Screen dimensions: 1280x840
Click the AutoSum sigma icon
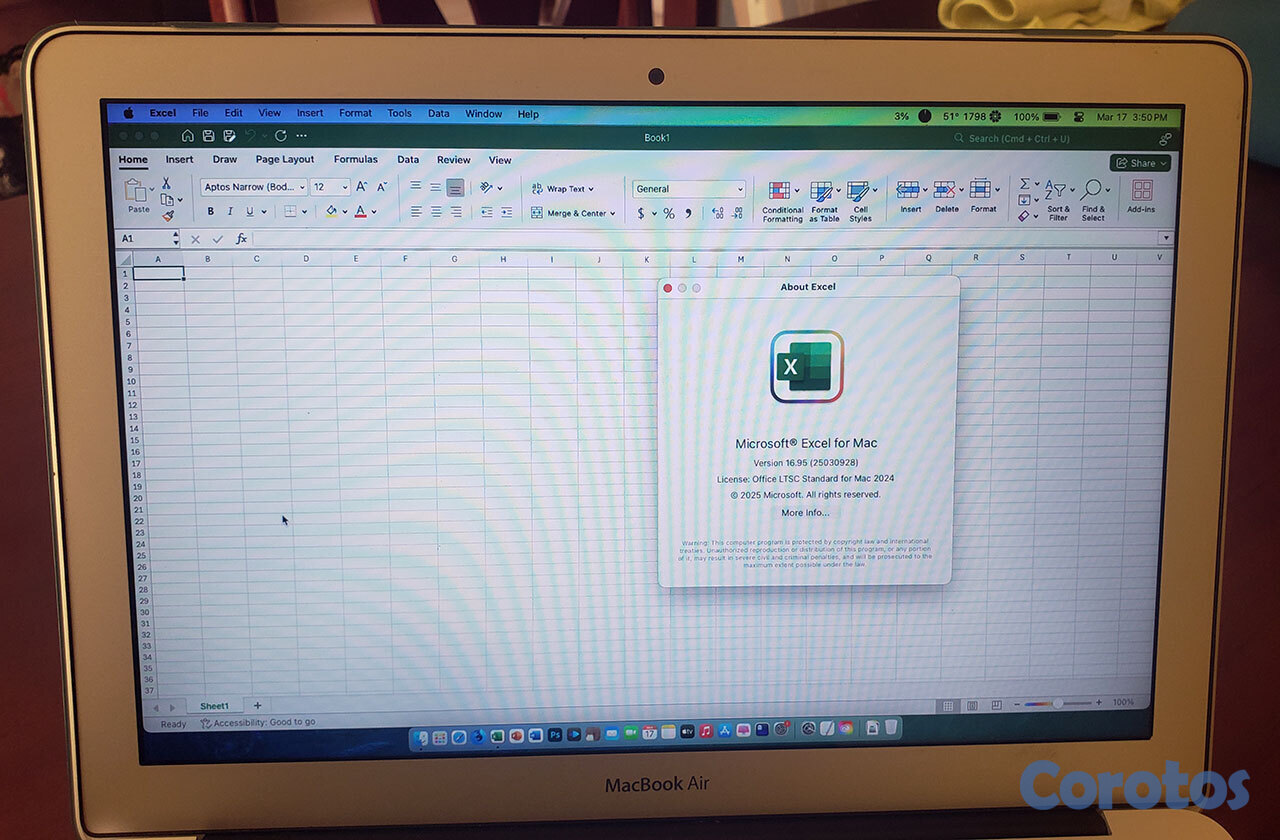pos(1024,184)
